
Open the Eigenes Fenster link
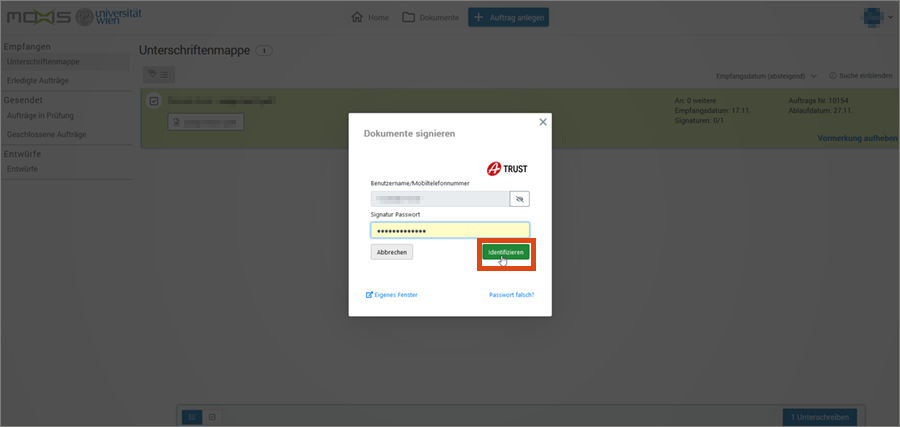pyautogui.click(x=392, y=295)
